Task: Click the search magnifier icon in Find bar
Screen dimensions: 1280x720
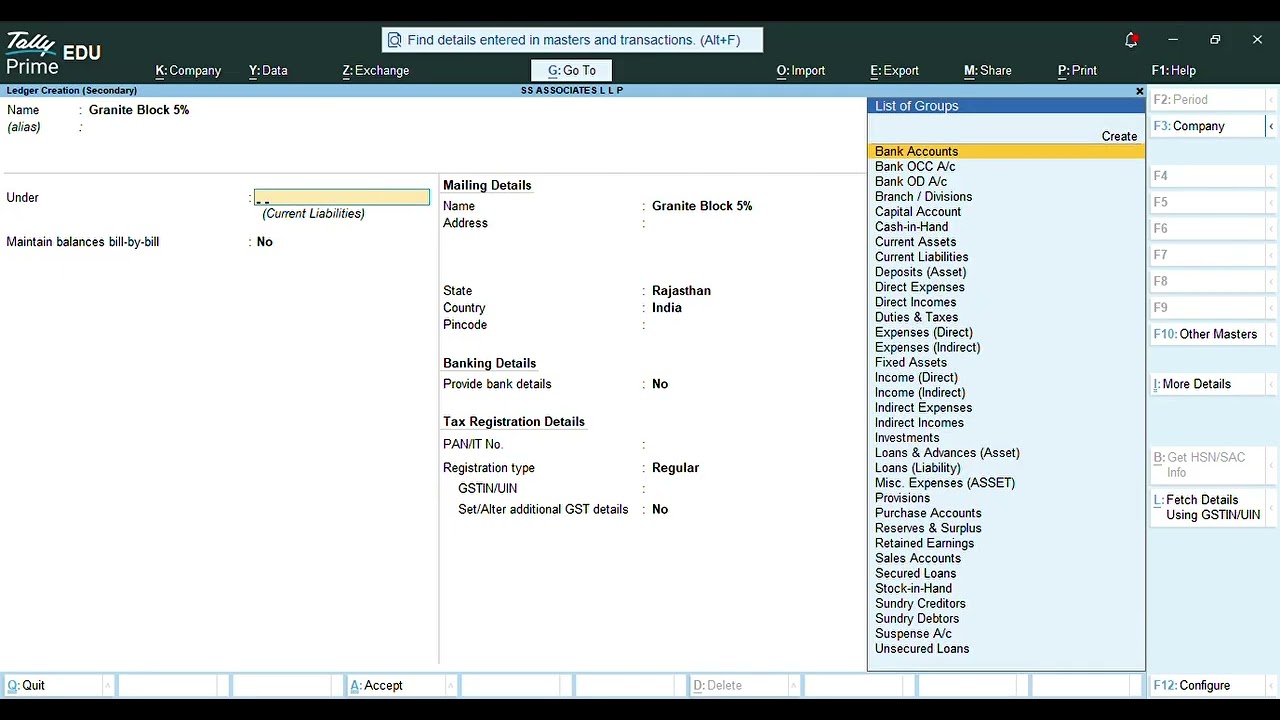Action: (x=394, y=40)
